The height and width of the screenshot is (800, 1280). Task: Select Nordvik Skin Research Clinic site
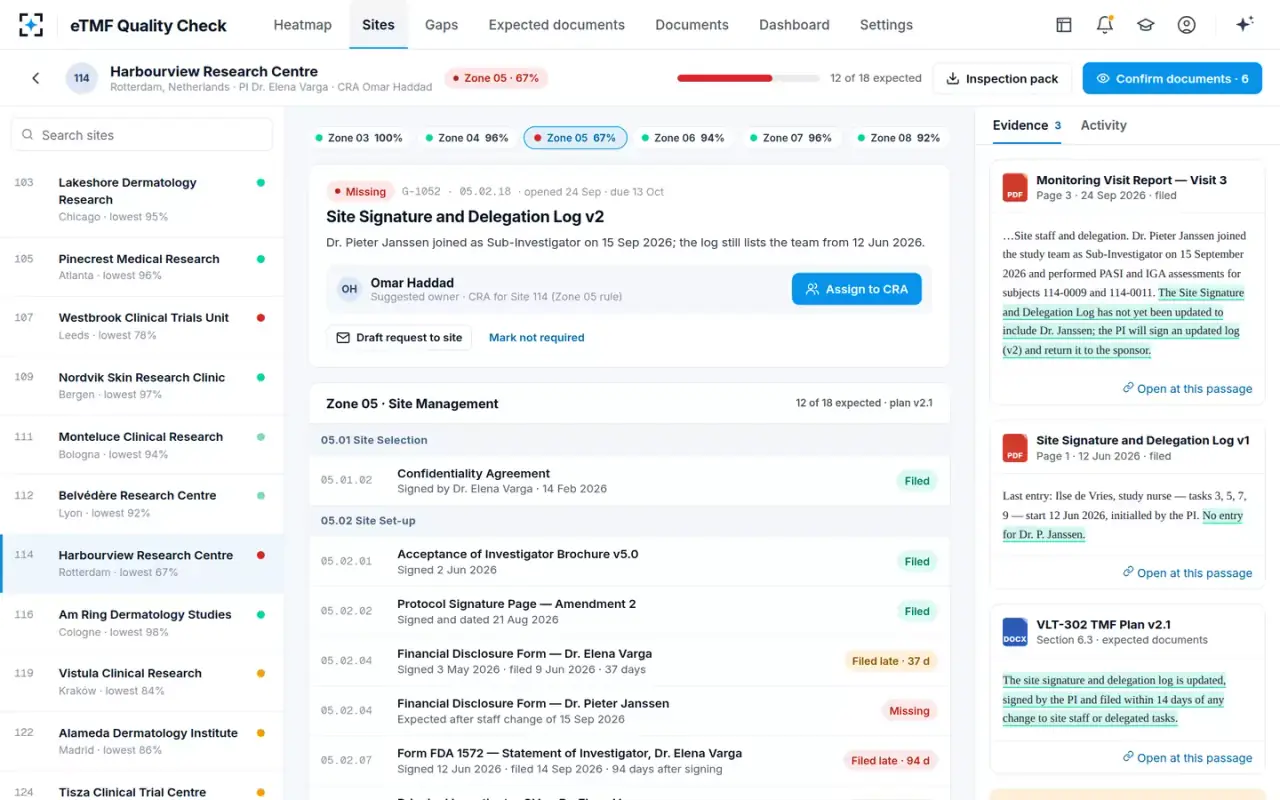click(x=142, y=386)
